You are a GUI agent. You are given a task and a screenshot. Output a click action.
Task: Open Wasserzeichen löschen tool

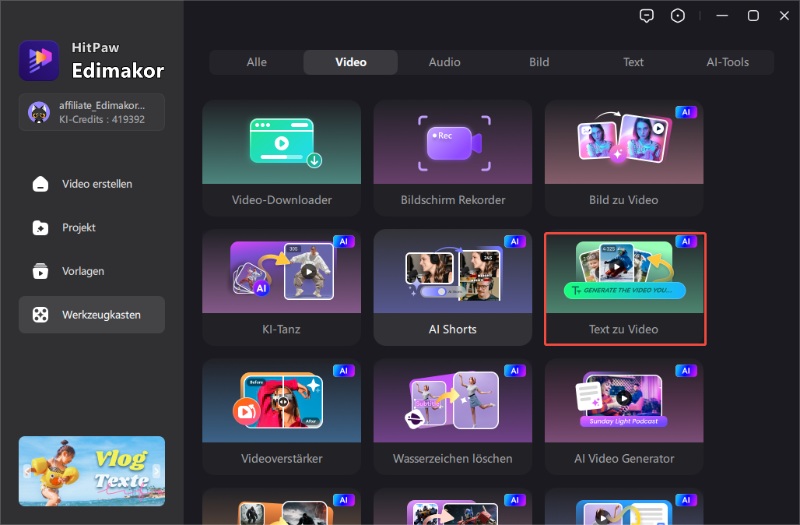(x=452, y=417)
